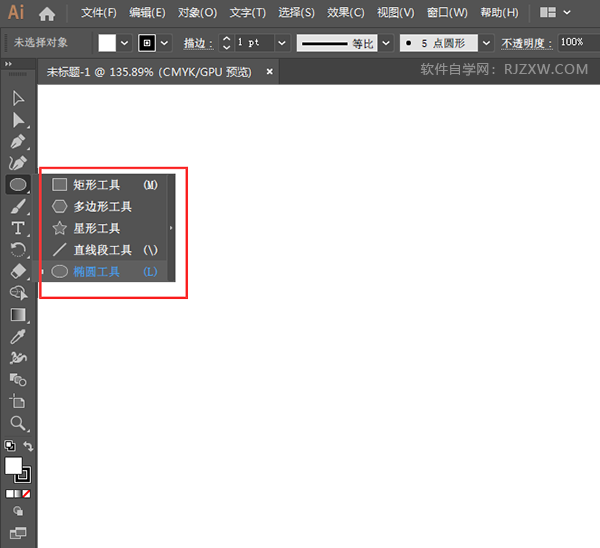The image size is (600, 548).
Task: Change the drawing mode
Action: pyautogui.click(x=18, y=511)
